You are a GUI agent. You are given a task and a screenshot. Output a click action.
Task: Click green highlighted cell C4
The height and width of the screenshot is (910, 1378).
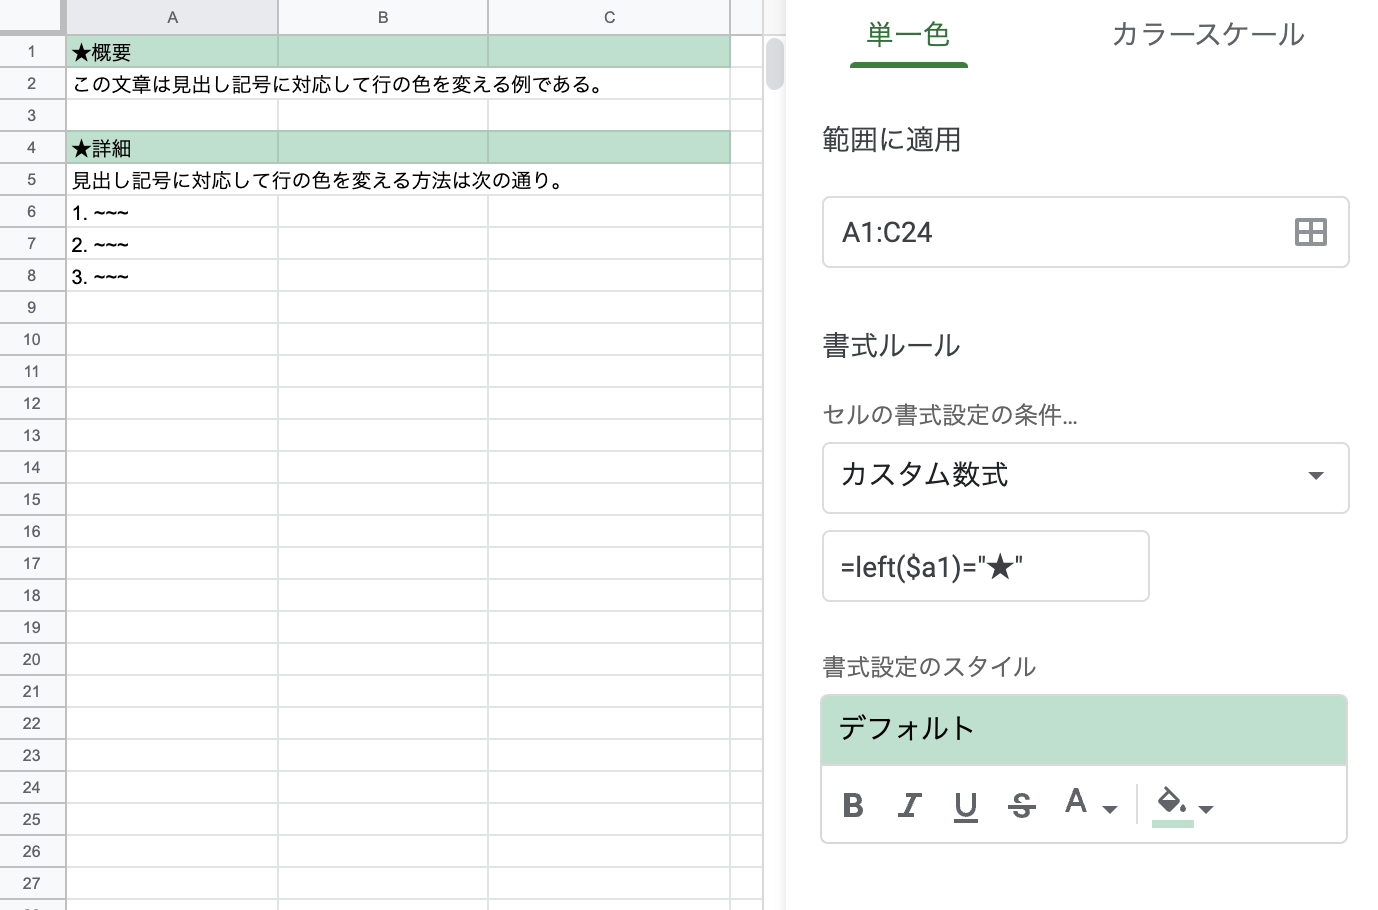click(610, 147)
